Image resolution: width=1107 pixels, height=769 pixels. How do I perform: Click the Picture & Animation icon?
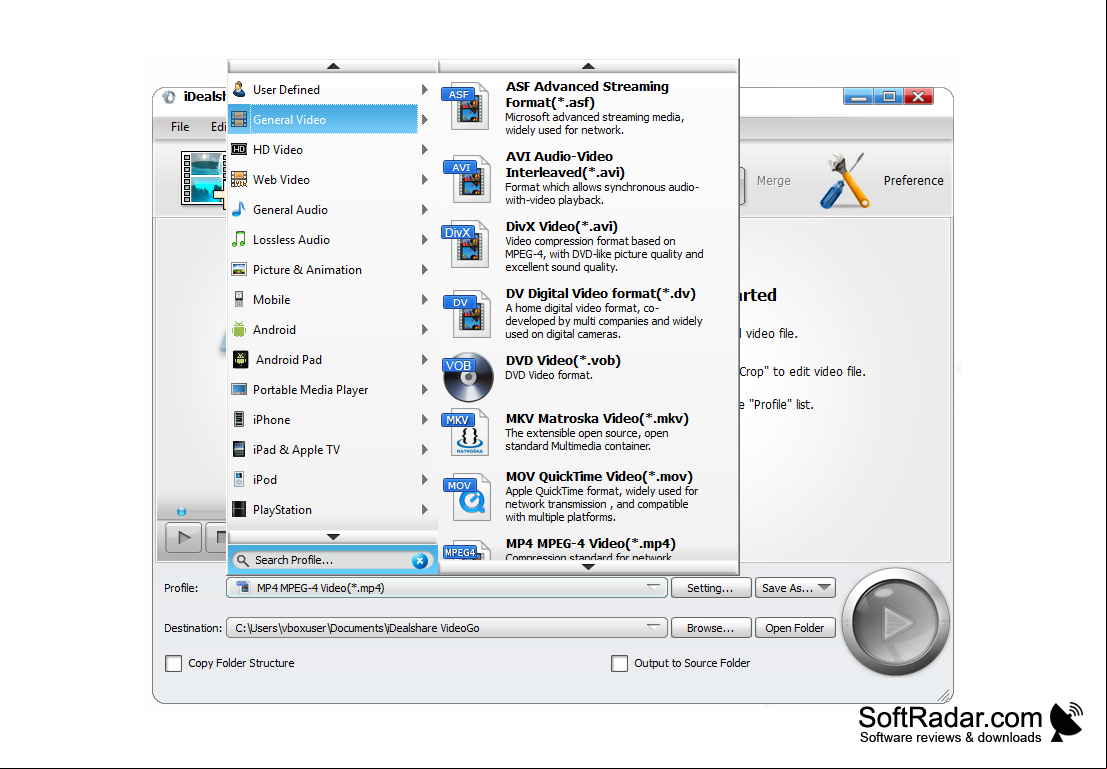[239, 269]
